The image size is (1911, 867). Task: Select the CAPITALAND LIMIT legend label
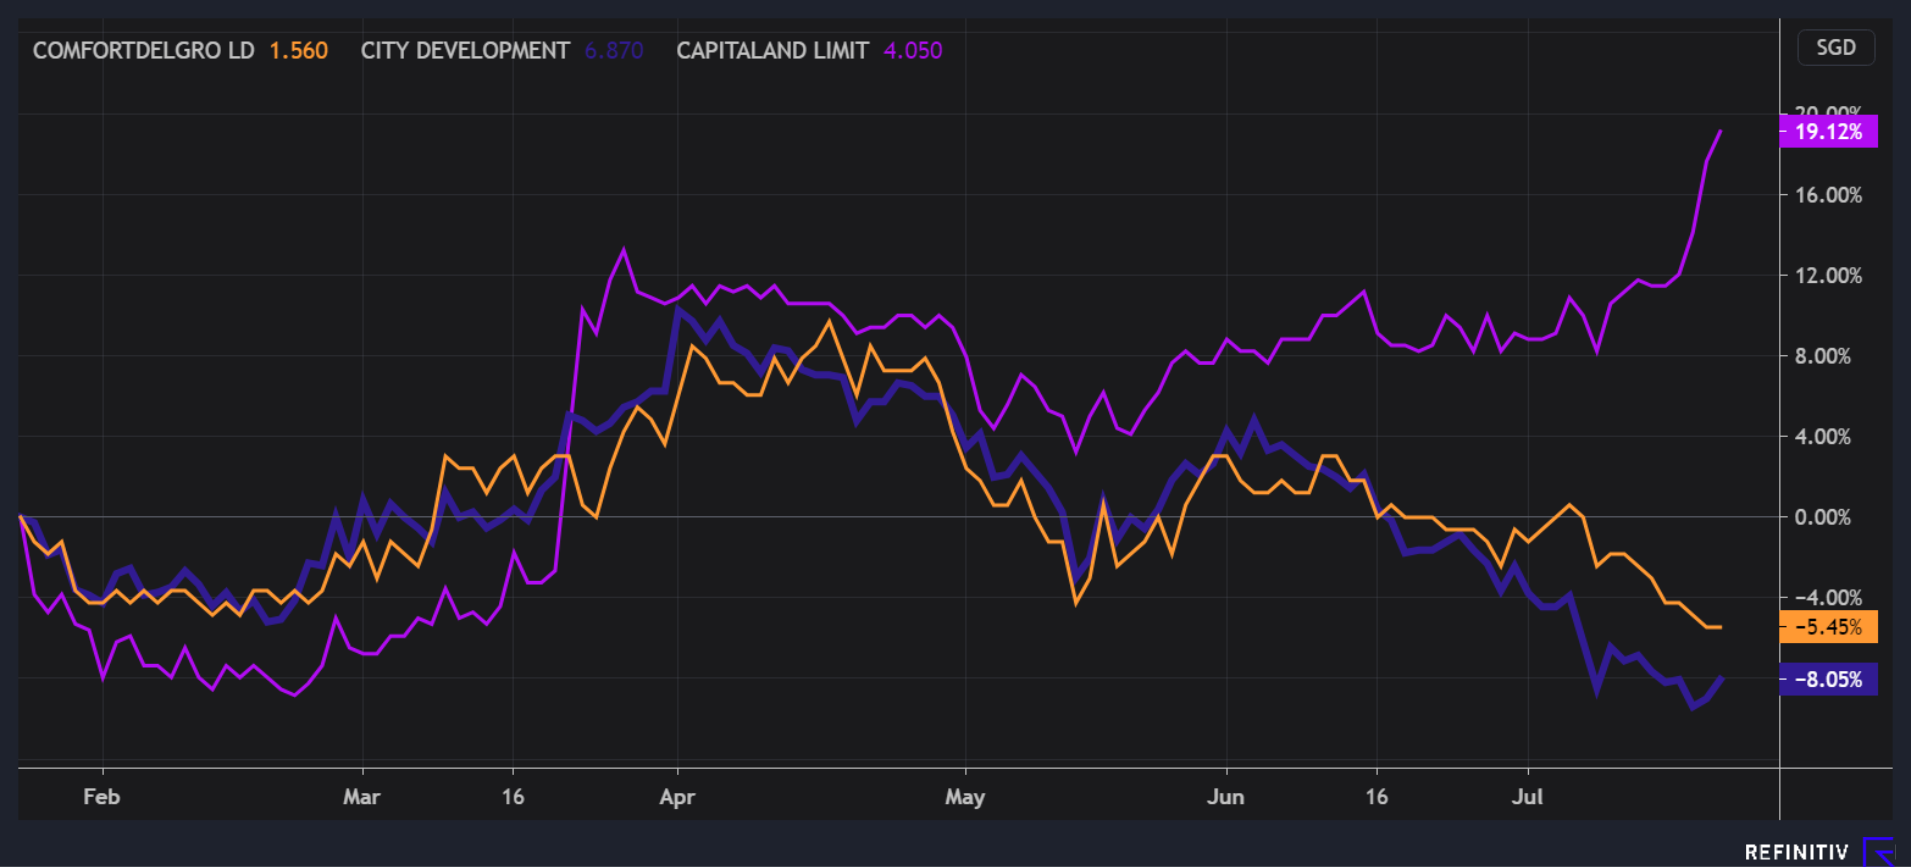point(772,51)
